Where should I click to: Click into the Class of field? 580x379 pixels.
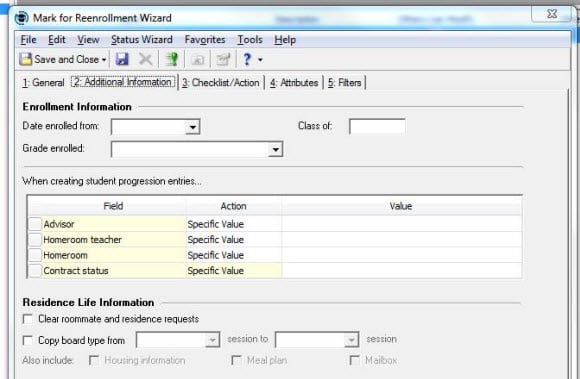tap(377, 126)
